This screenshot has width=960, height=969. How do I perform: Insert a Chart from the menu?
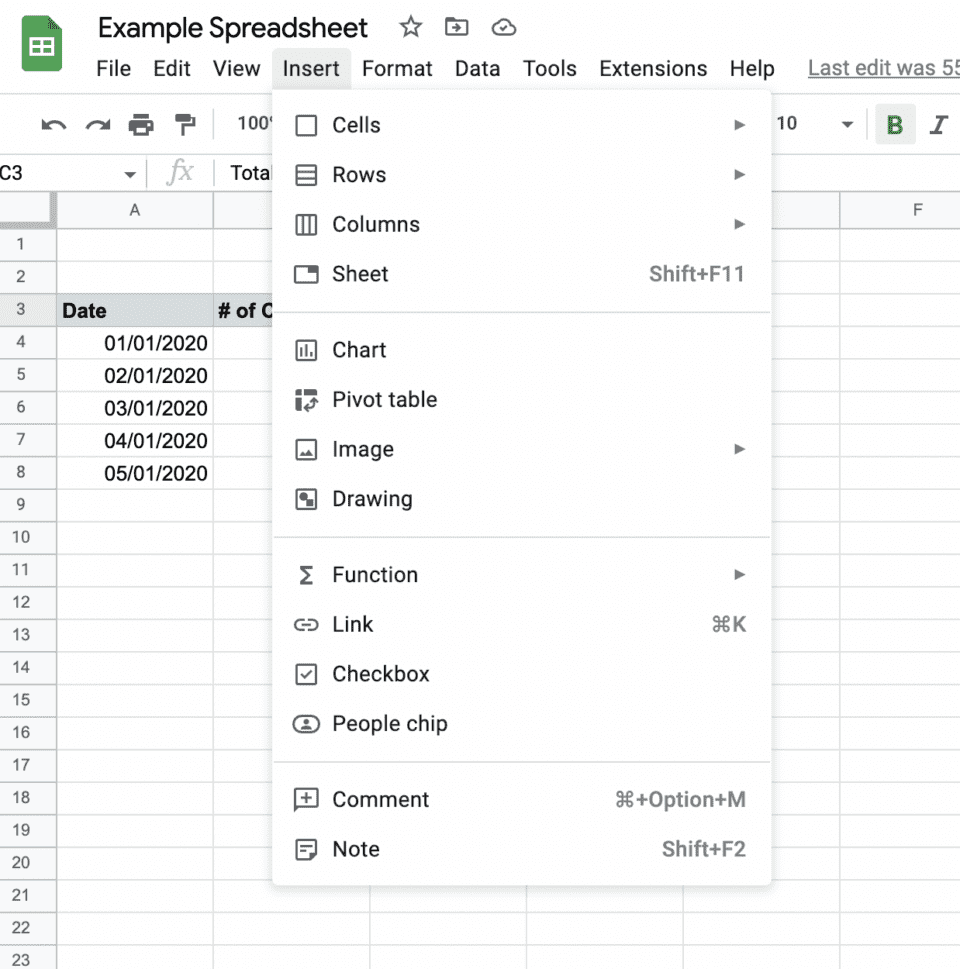point(359,350)
